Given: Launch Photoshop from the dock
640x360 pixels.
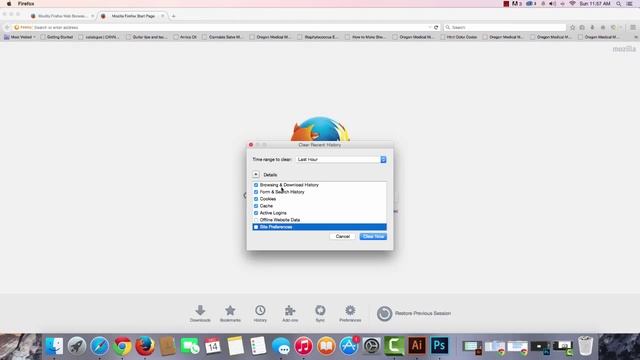Looking at the screenshot, I should click(439, 346).
